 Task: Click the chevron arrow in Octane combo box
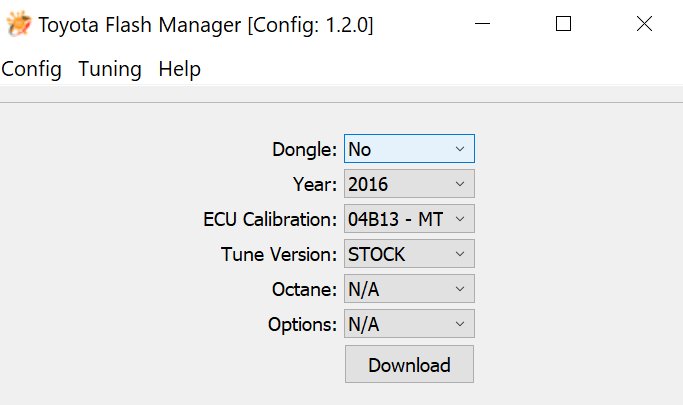click(460, 288)
